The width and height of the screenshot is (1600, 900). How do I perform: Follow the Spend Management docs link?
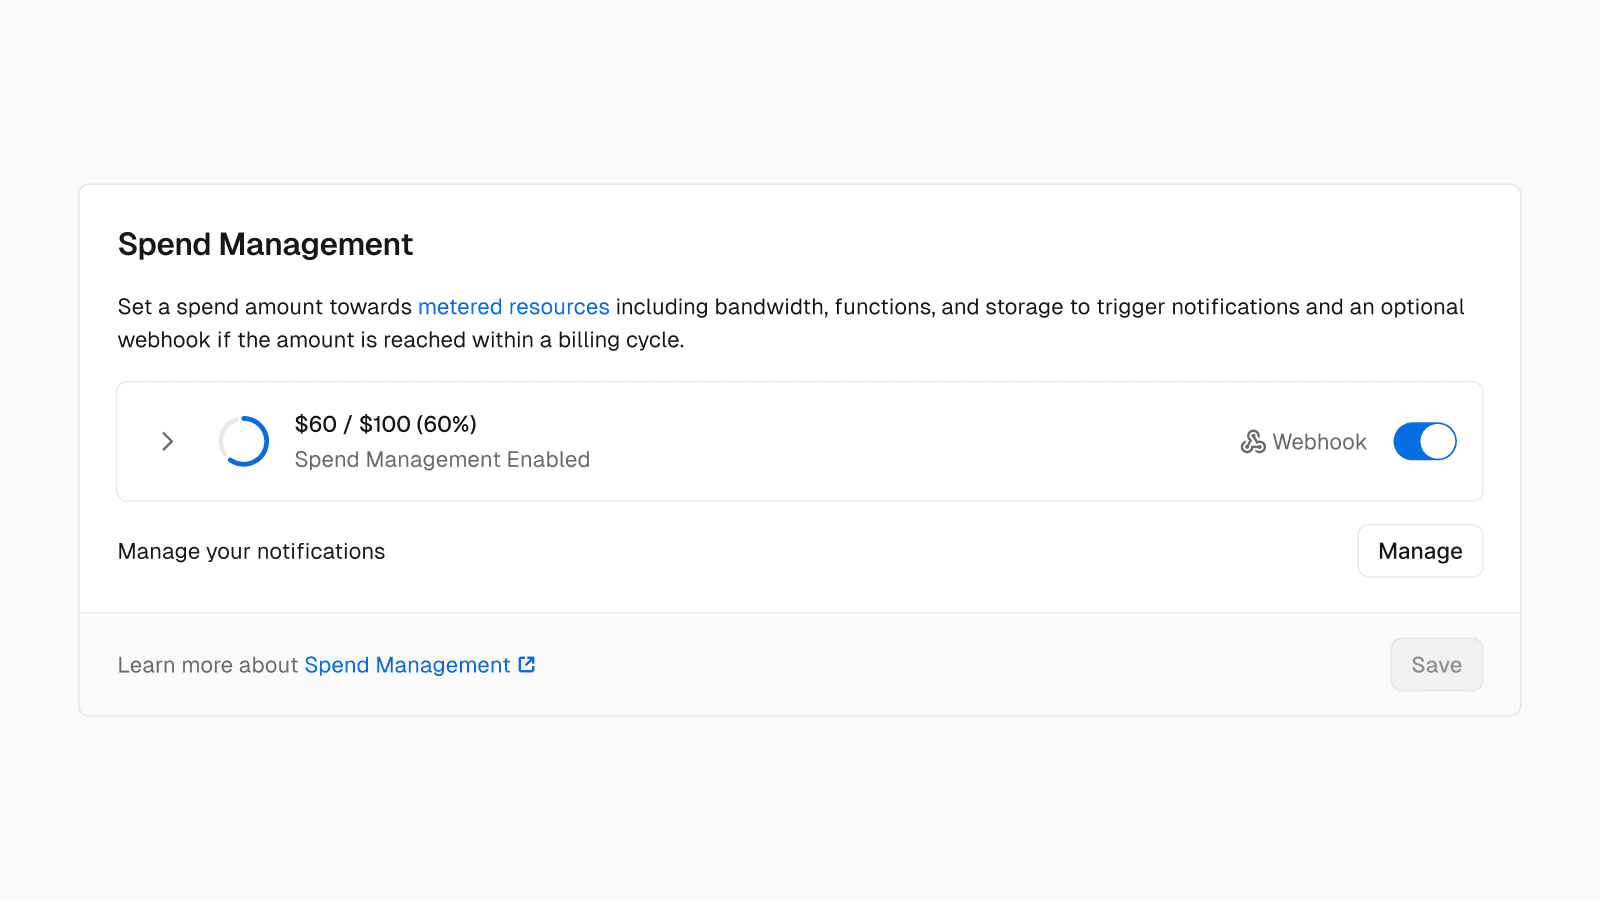[407, 665]
